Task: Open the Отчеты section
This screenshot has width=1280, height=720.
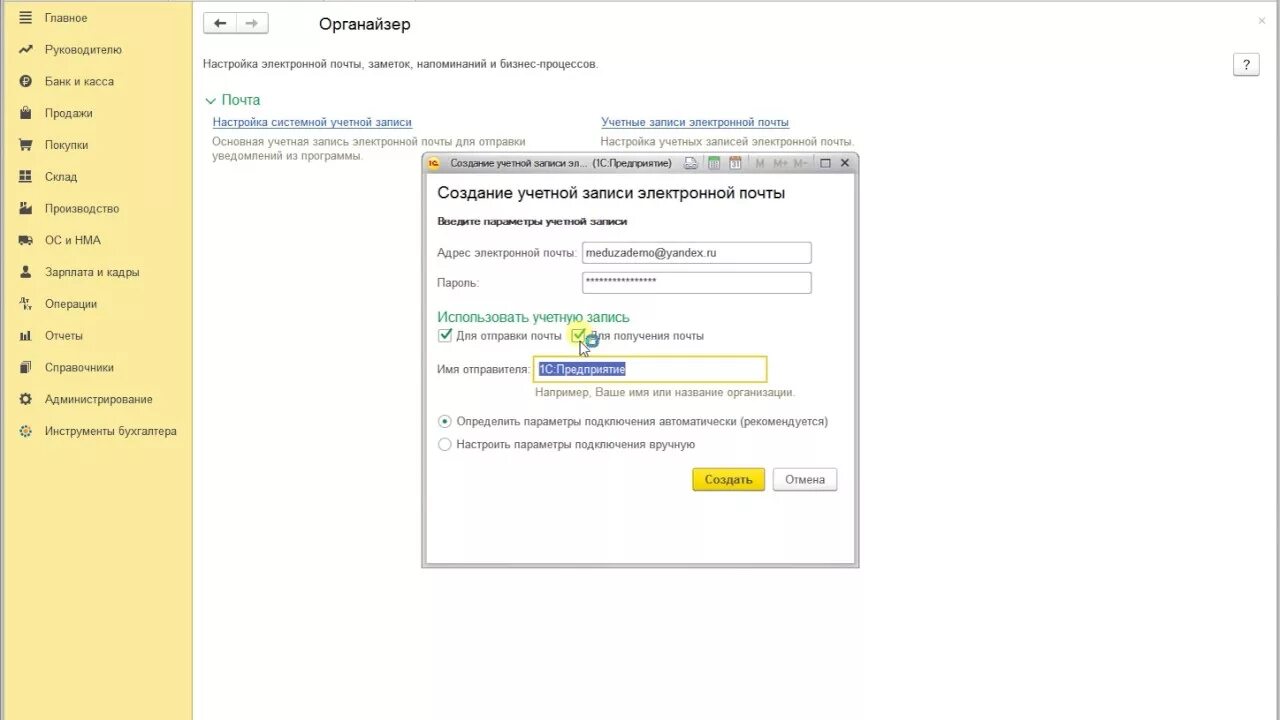Action: click(x=63, y=336)
